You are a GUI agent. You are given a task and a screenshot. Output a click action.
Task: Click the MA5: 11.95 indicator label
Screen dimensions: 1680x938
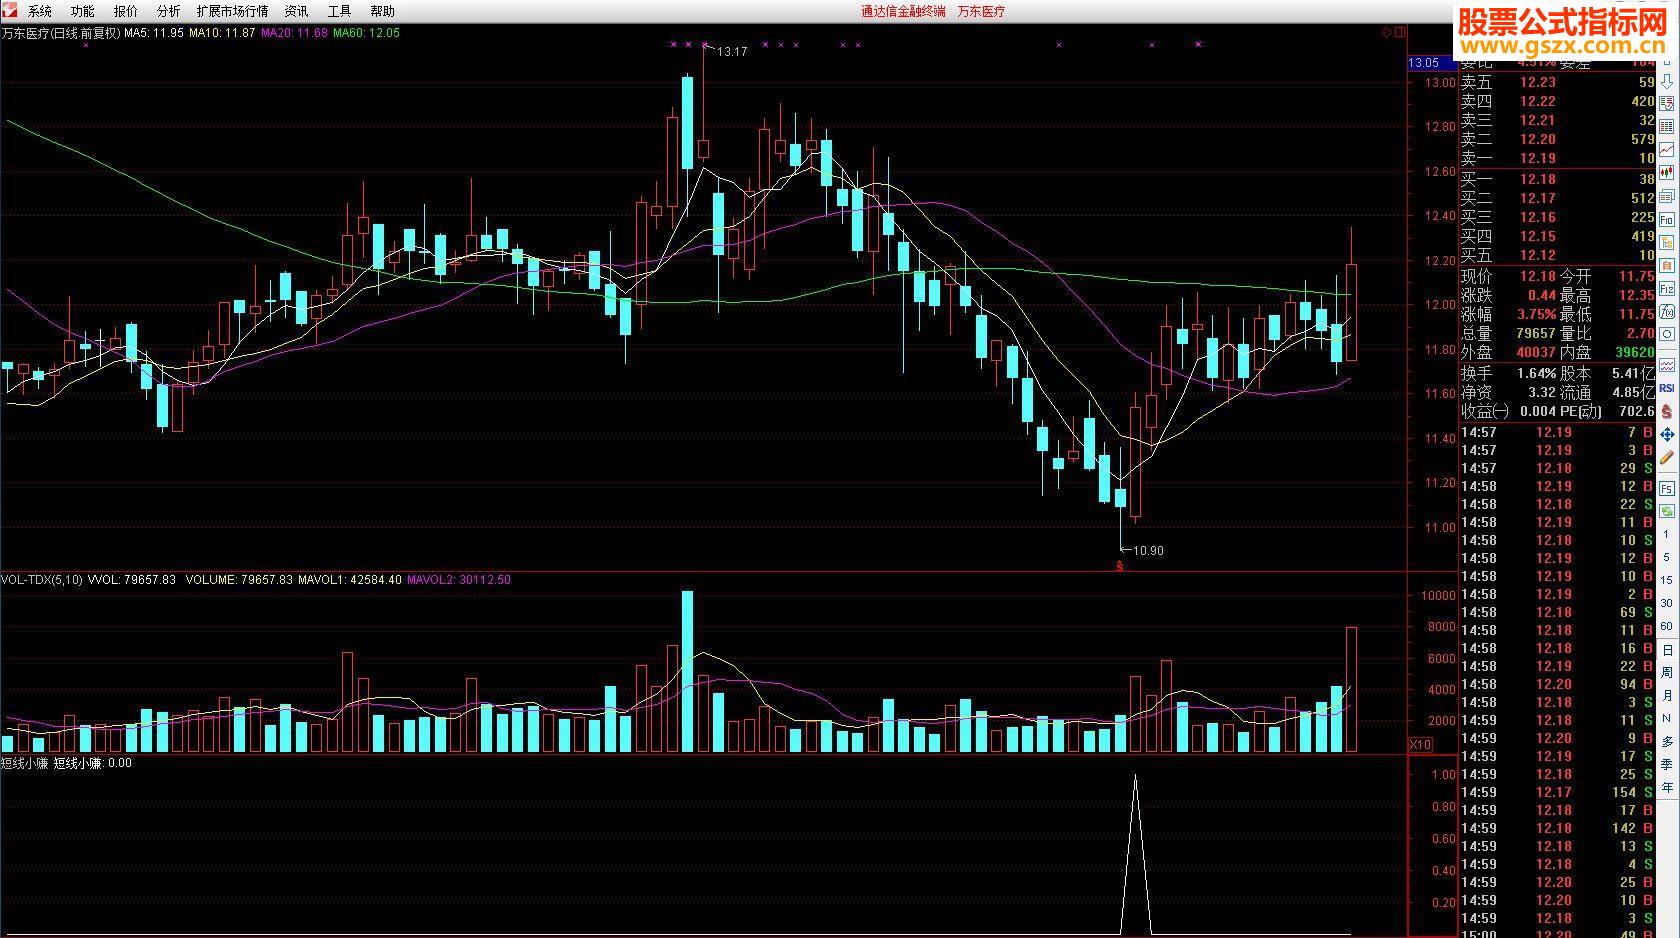click(x=154, y=33)
